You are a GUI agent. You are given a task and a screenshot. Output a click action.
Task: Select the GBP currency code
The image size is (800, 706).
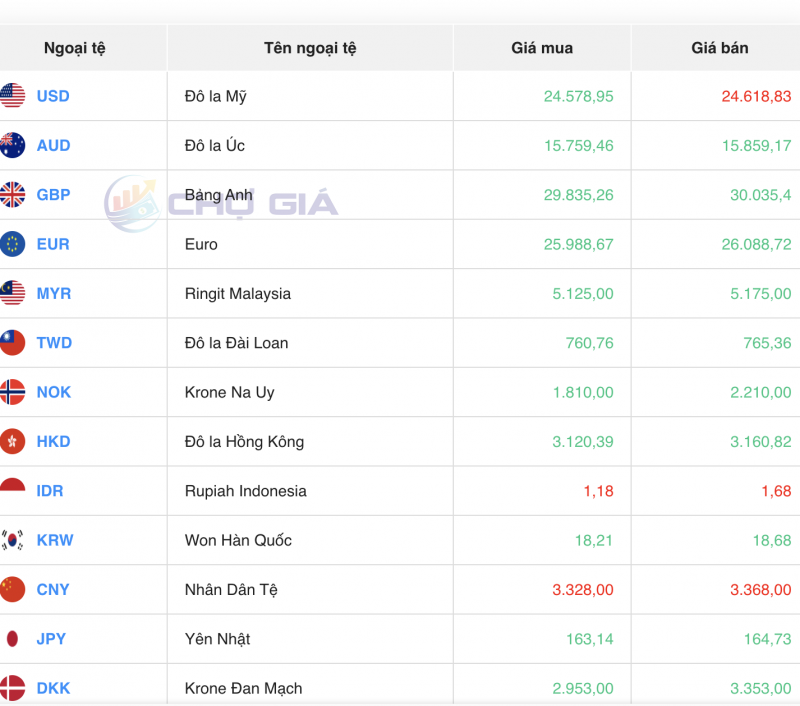[53, 195]
